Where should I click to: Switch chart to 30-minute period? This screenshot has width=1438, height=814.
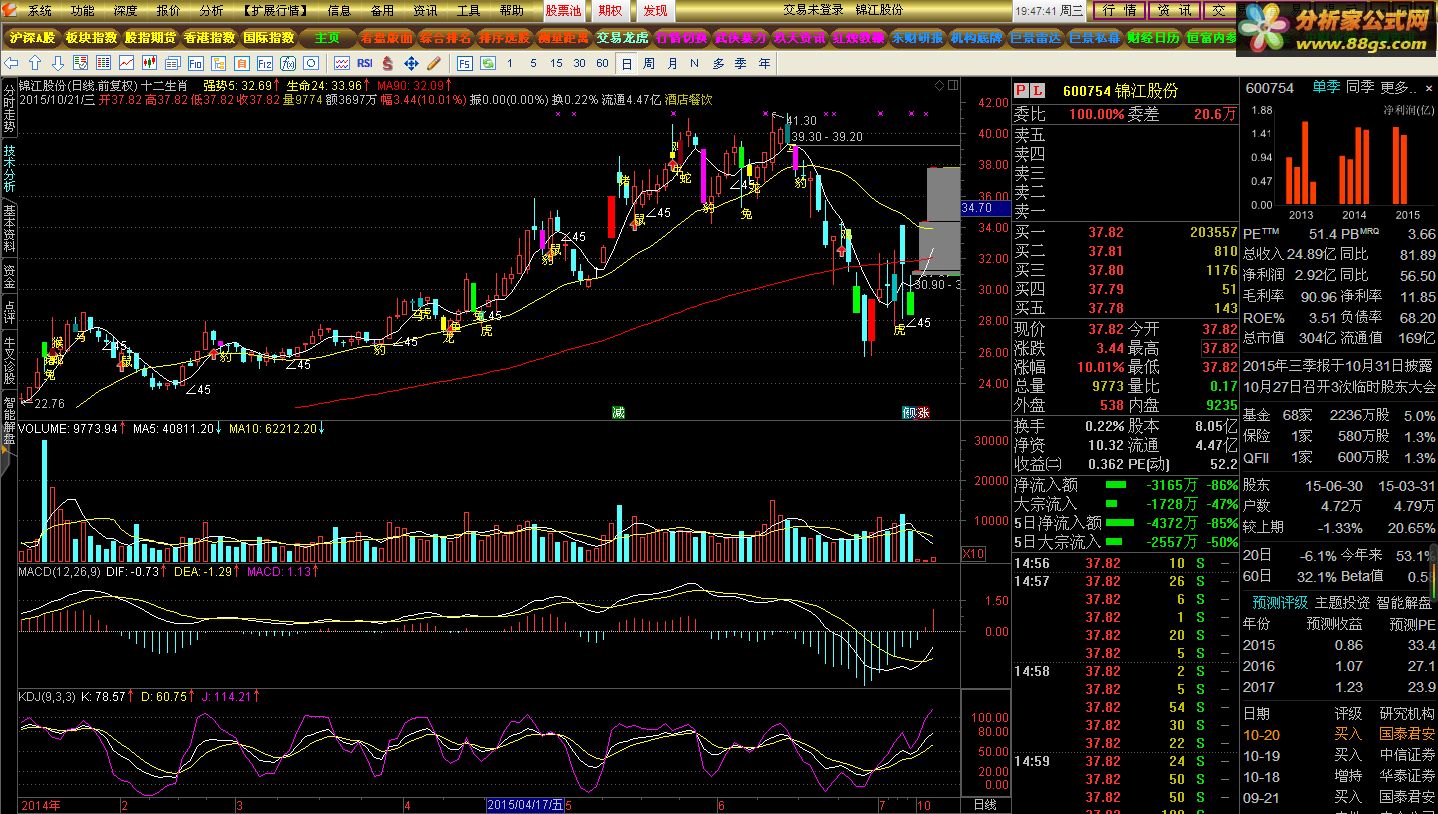pos(579,63)
